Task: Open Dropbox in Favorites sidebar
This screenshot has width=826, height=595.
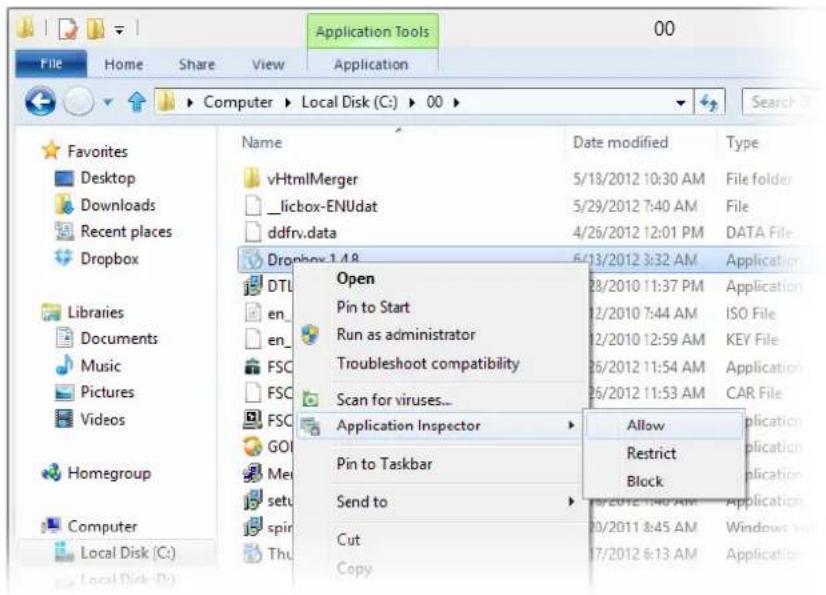Action: coord(109,259)
